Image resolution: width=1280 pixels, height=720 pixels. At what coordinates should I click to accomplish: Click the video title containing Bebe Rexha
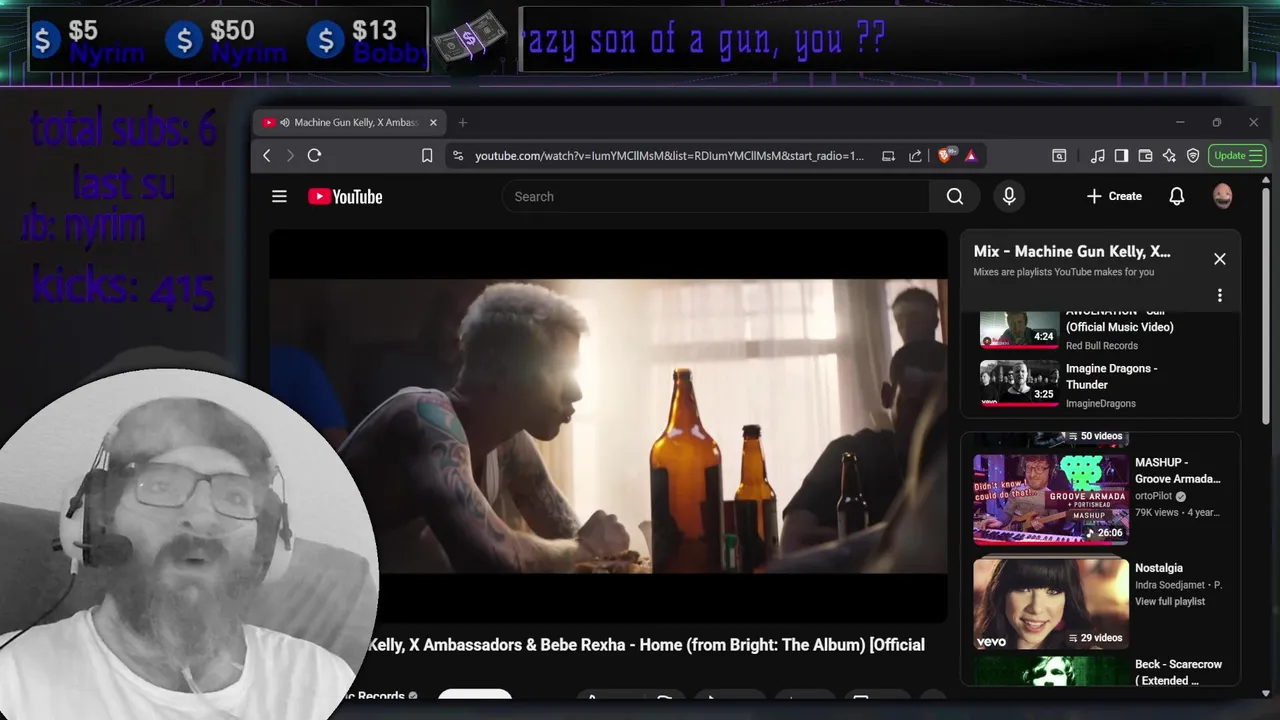[x=646, y=645]
